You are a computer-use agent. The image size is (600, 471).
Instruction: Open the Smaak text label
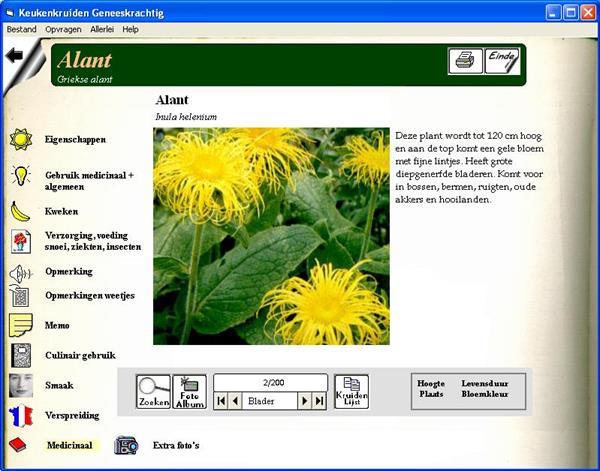coord(59,385)
